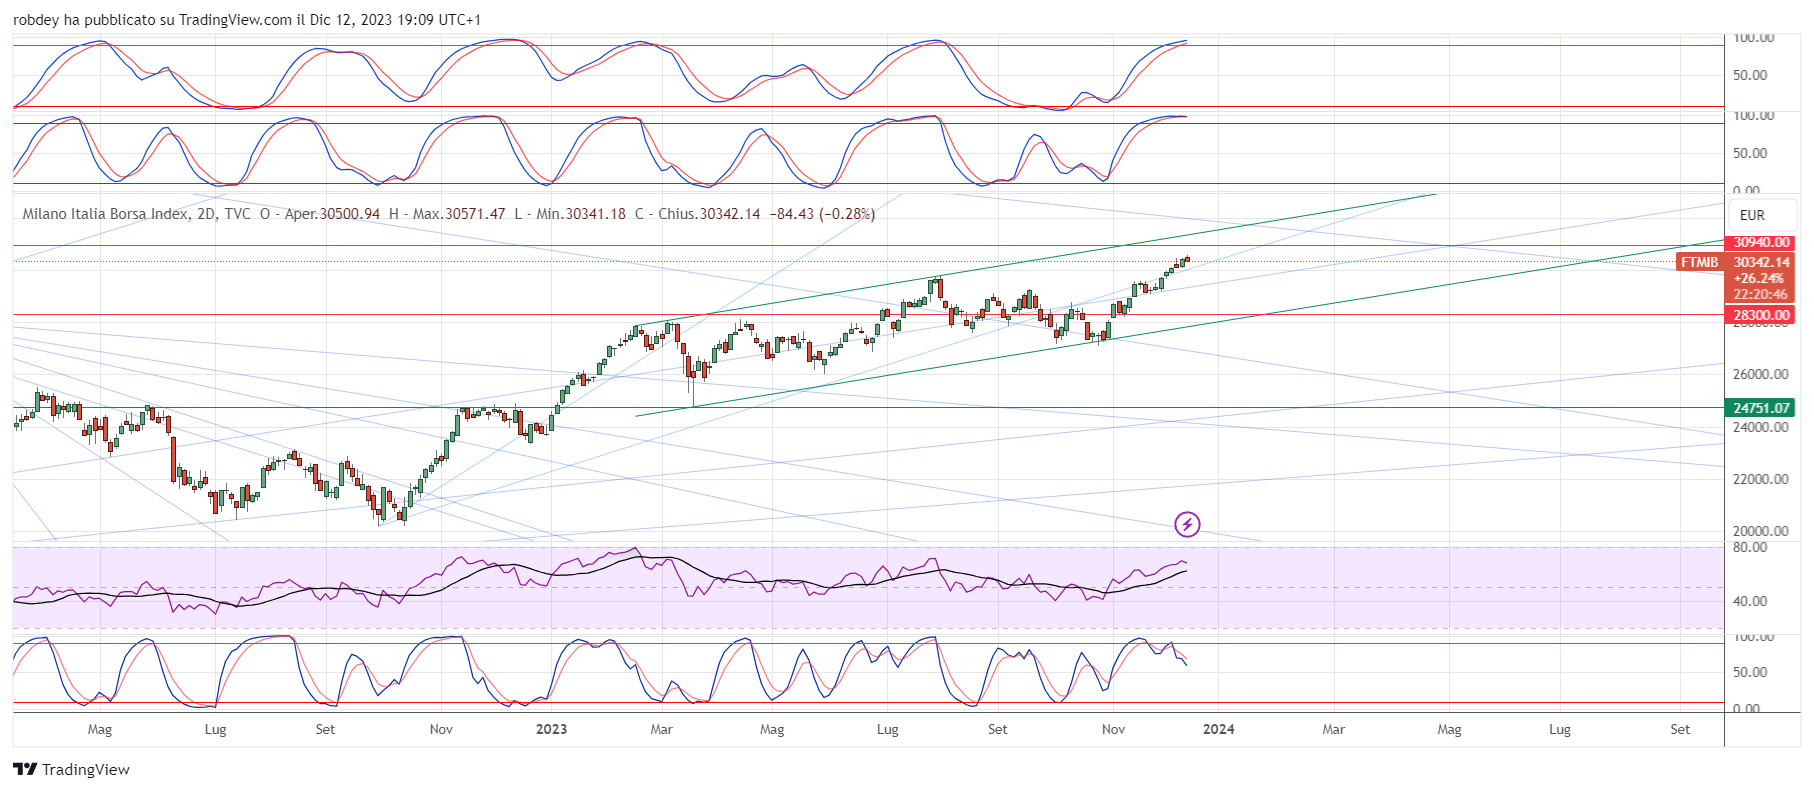1814x791 pixels.
Task: Click the 30342.14 last price label
Action: (x=1761, y=262)
